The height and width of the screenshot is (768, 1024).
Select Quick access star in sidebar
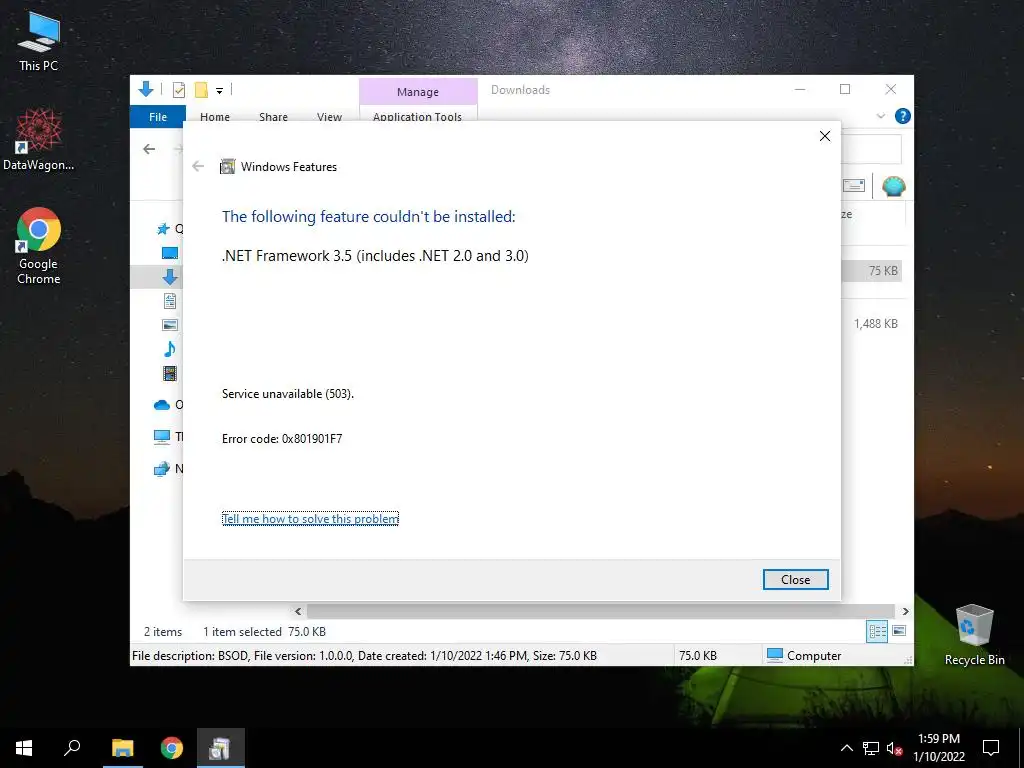point(163,229)
